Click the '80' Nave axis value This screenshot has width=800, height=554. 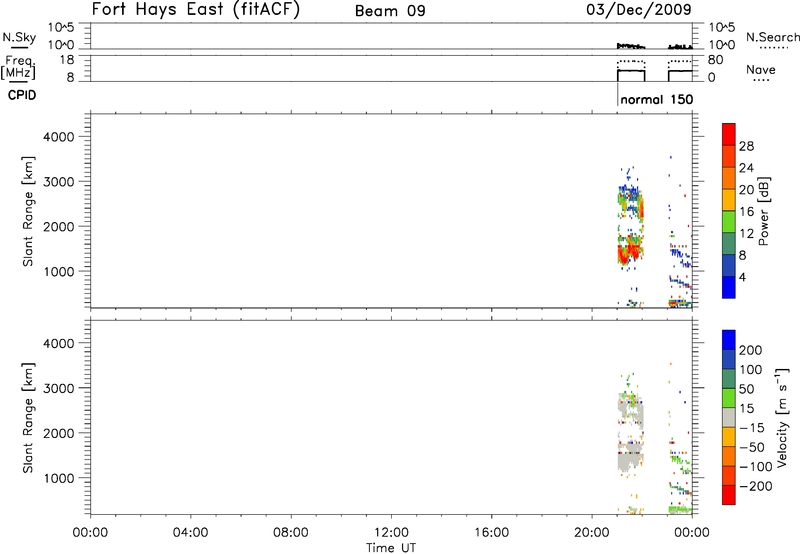715,60
